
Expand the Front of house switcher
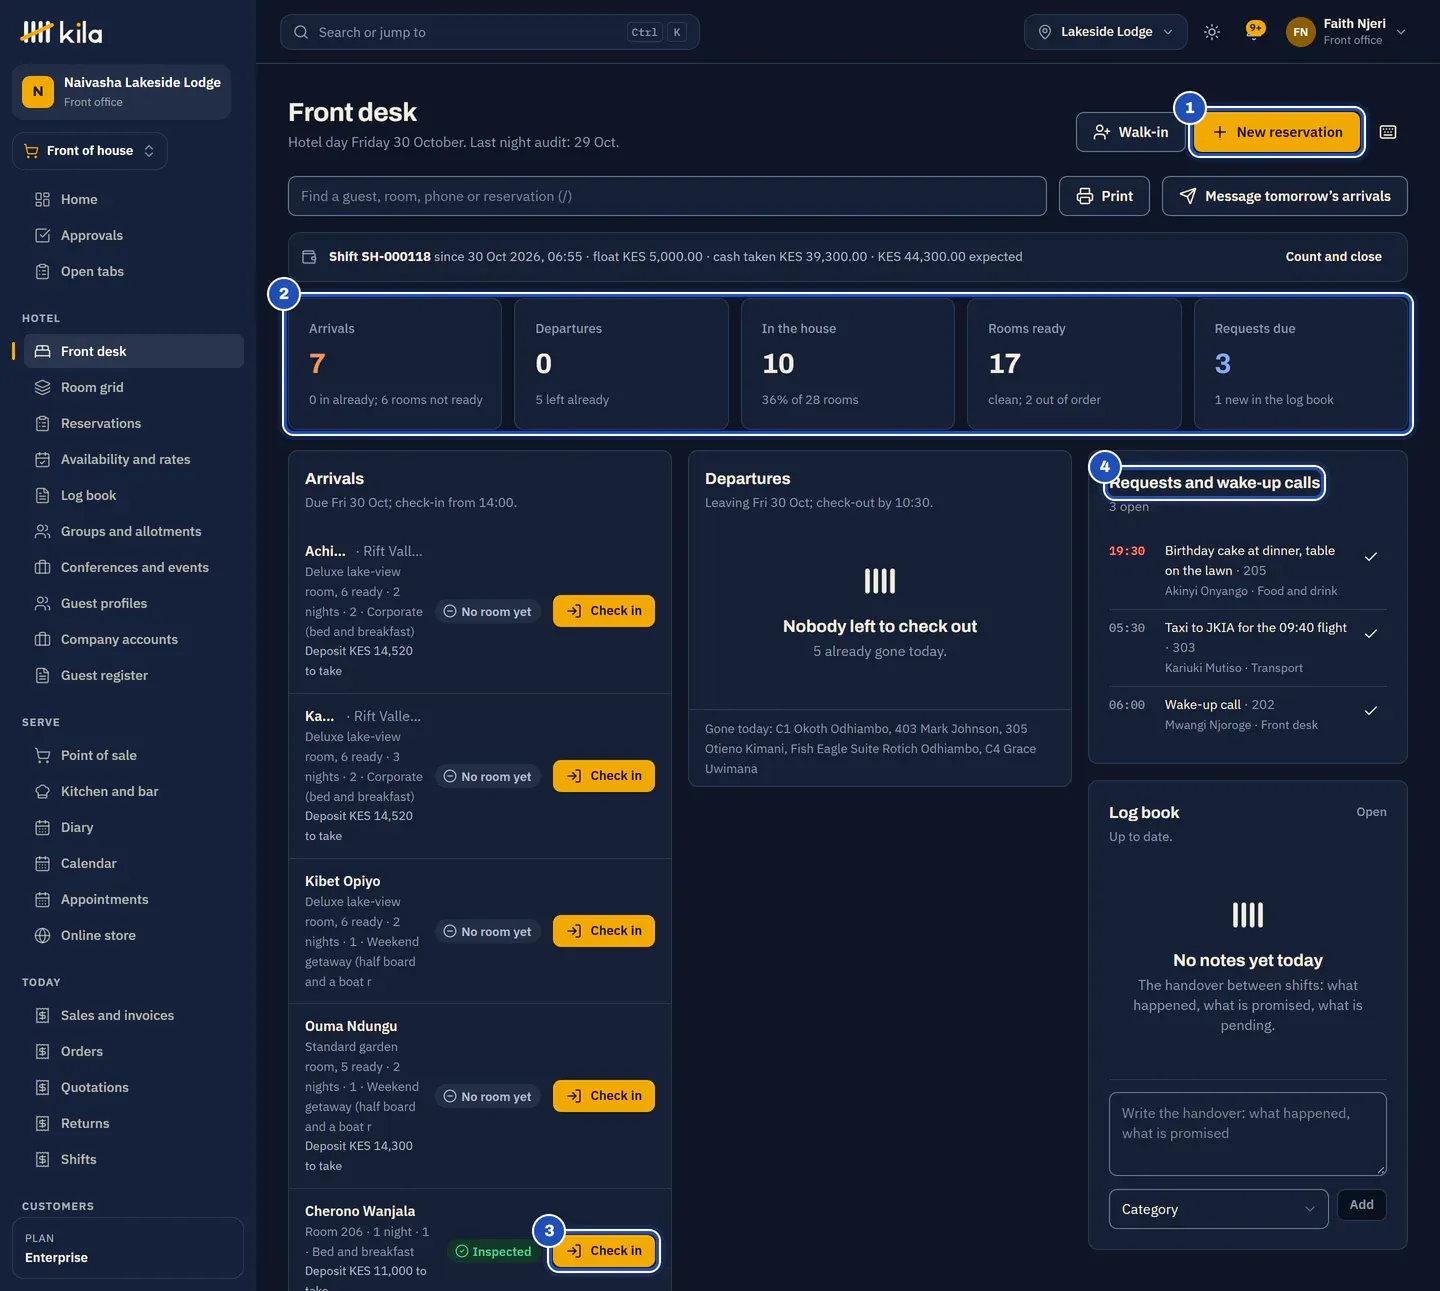(90, 151)
